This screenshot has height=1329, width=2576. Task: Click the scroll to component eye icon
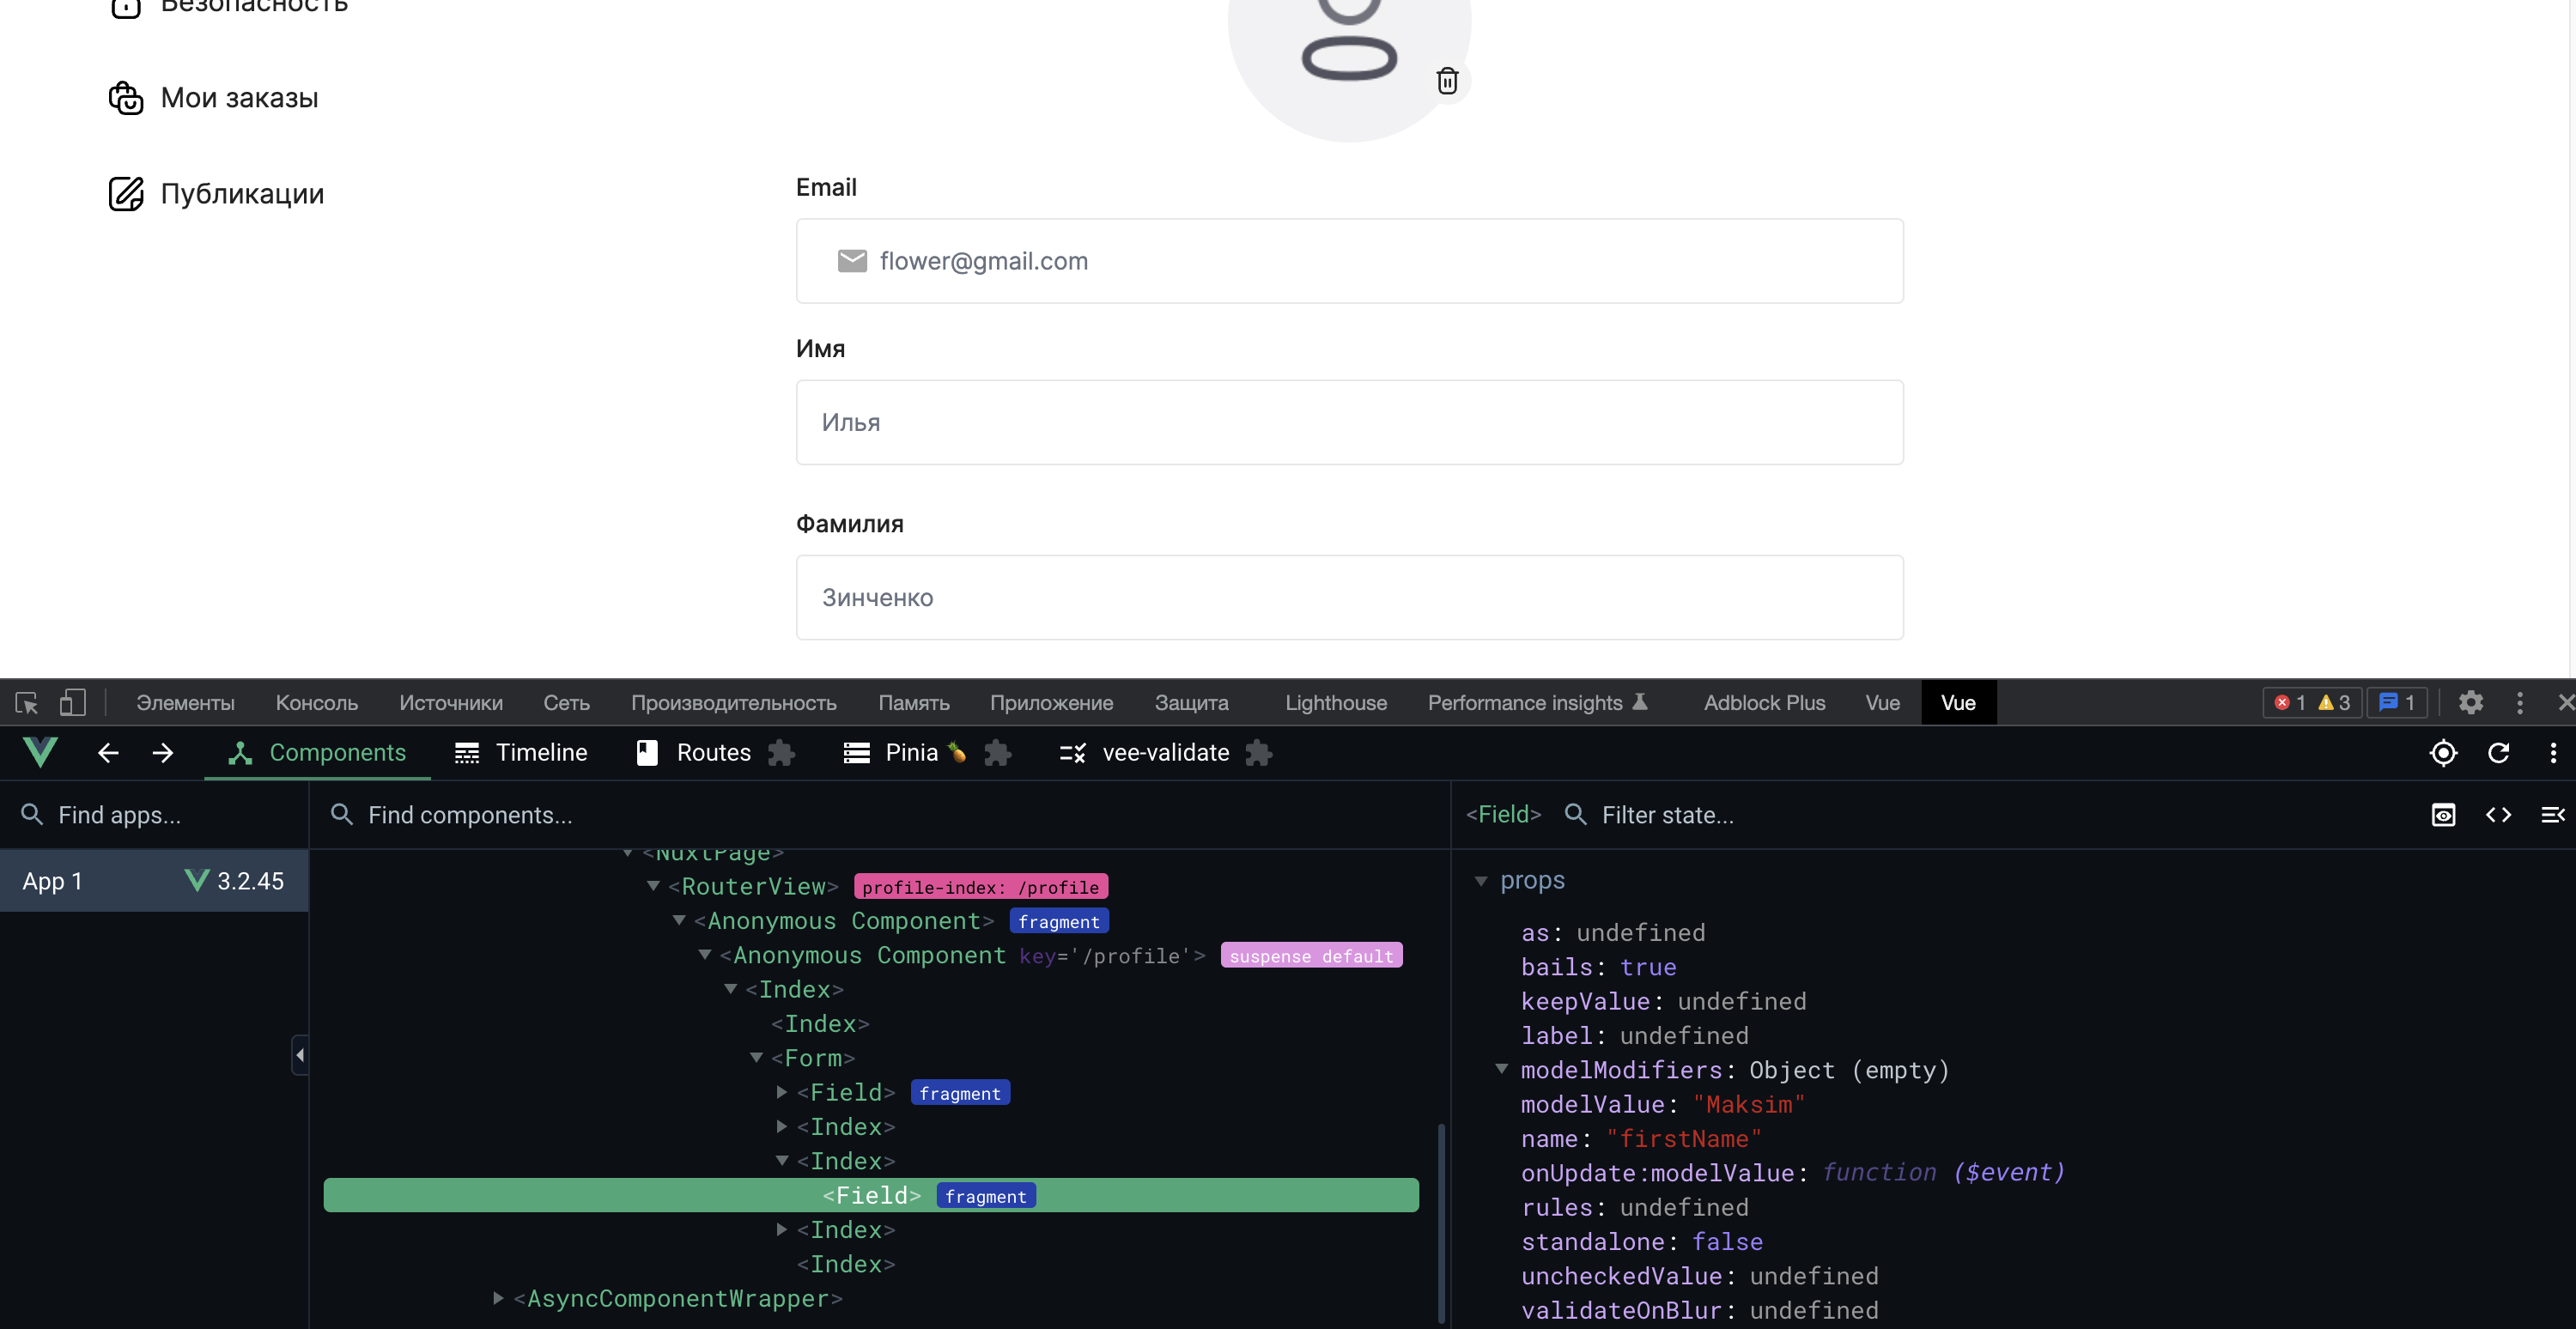2443,815
